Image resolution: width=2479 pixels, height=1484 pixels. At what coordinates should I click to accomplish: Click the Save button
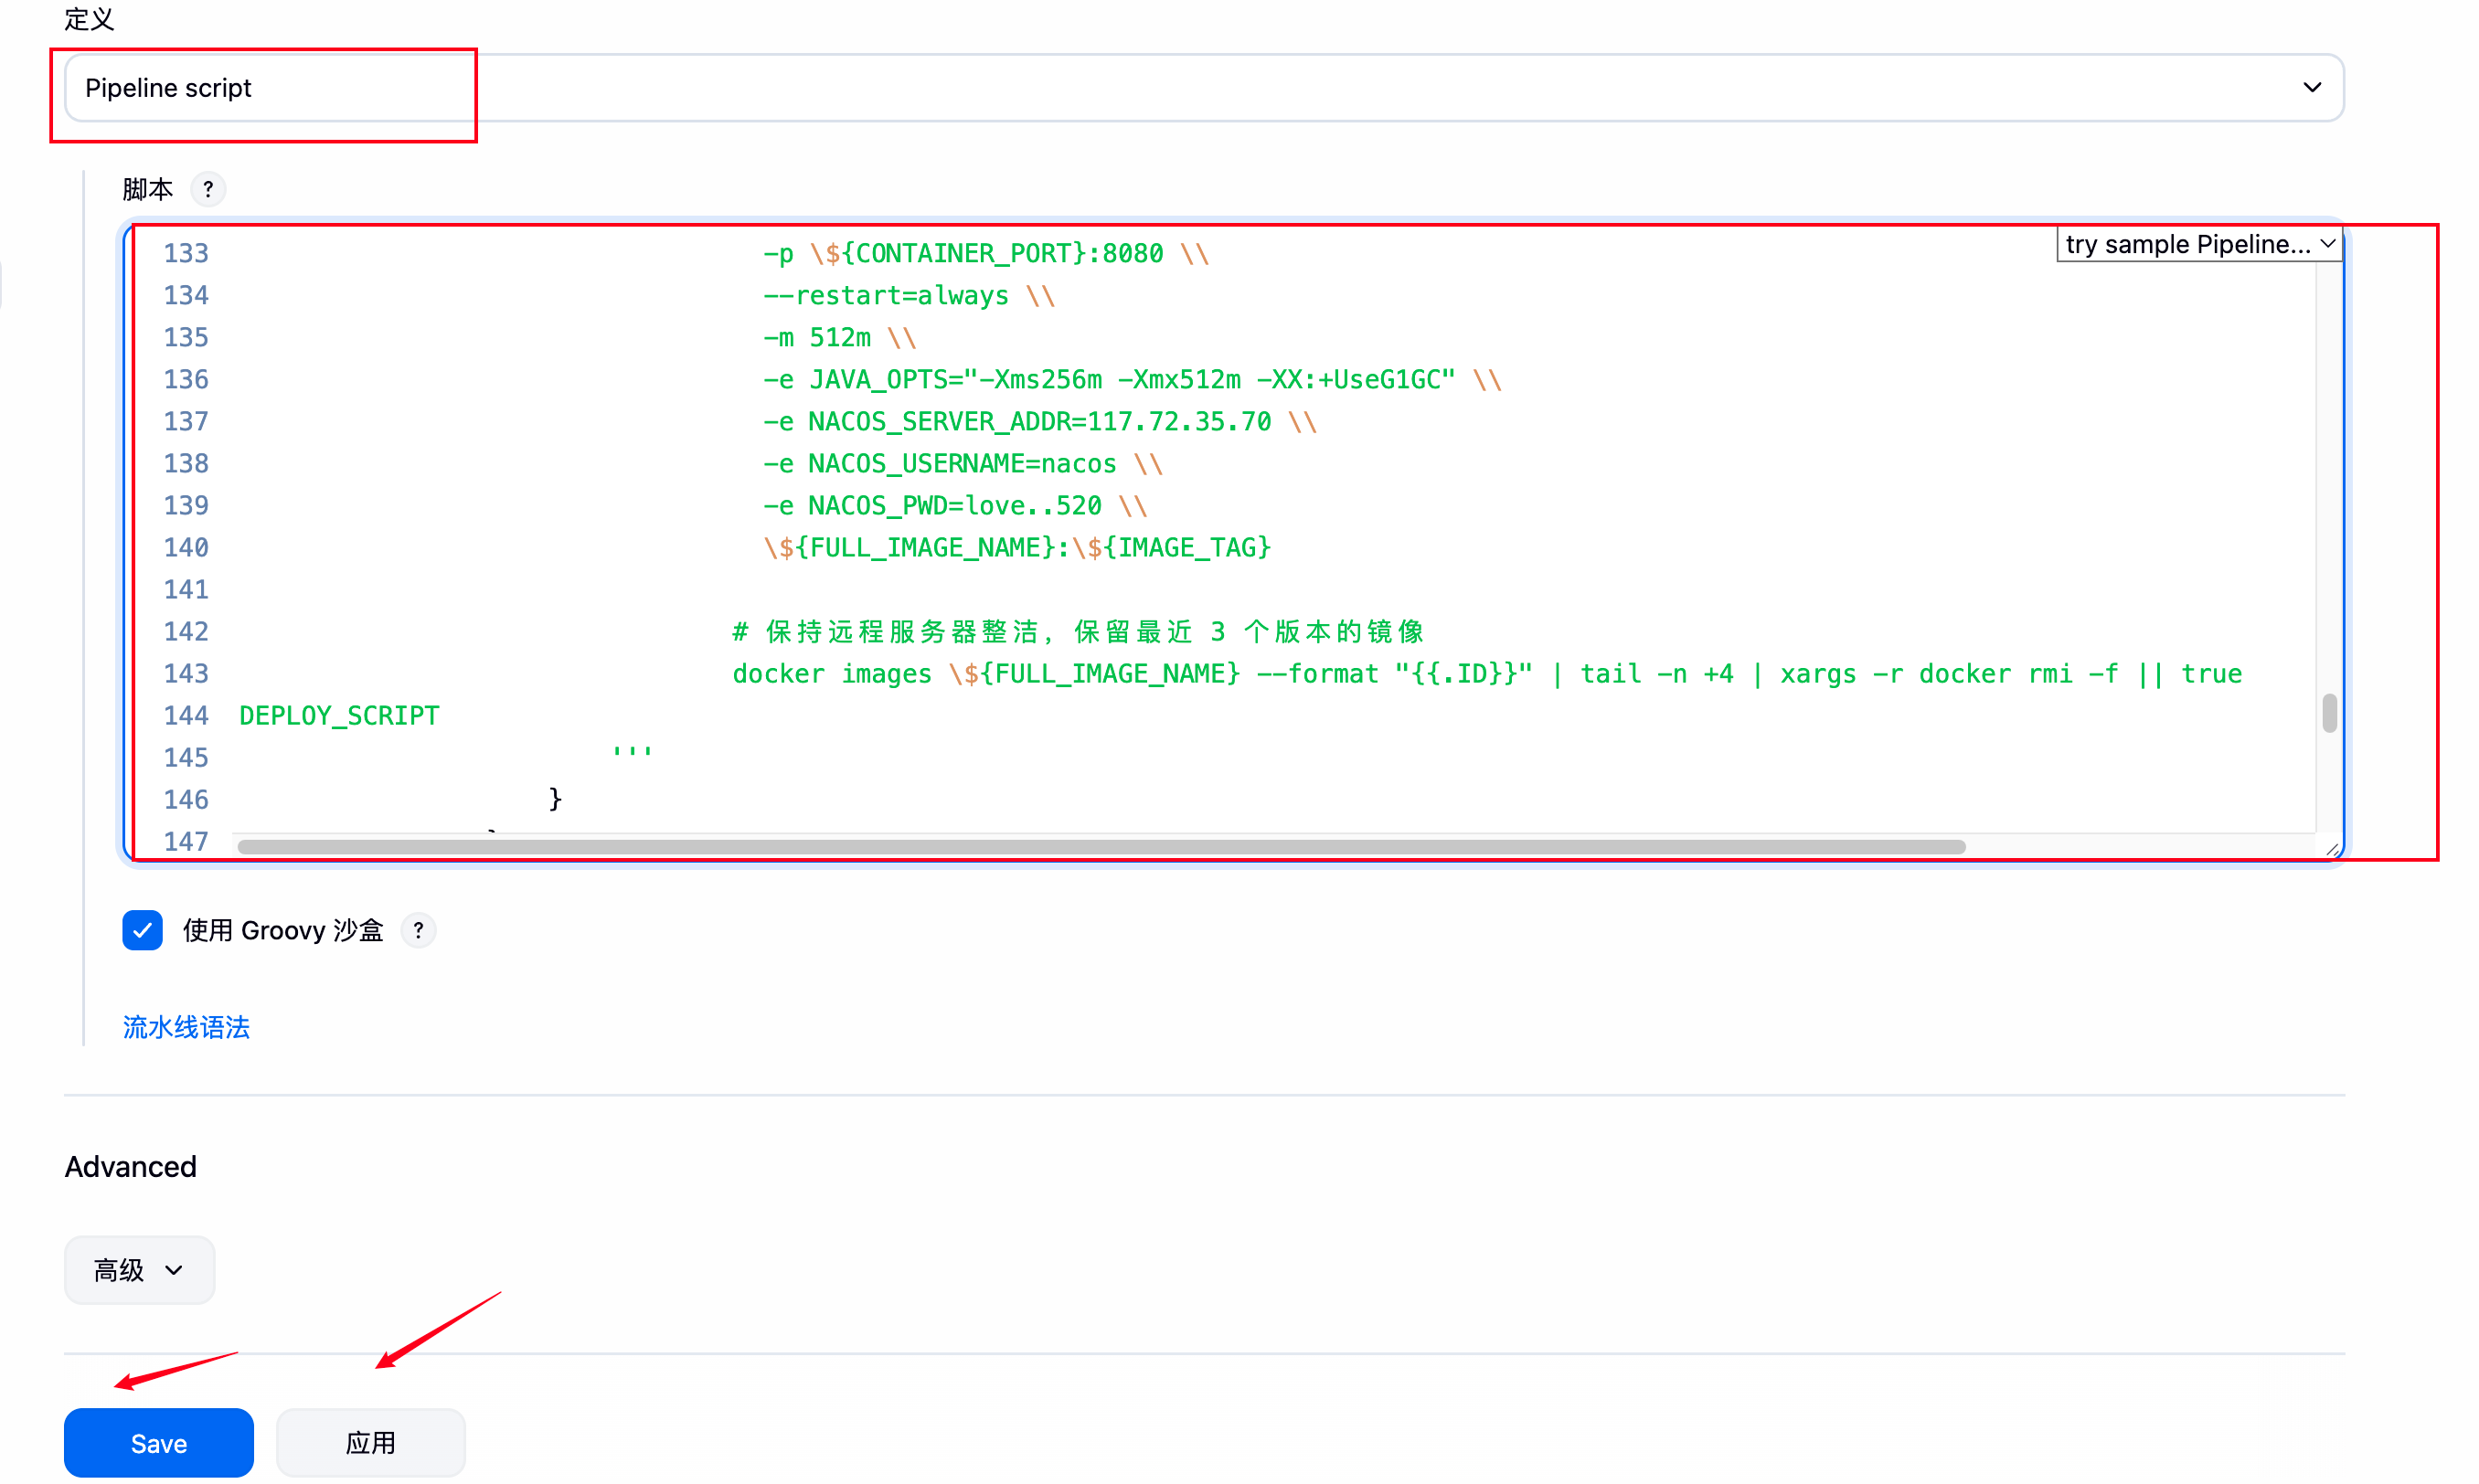[x=158, y=1443]
